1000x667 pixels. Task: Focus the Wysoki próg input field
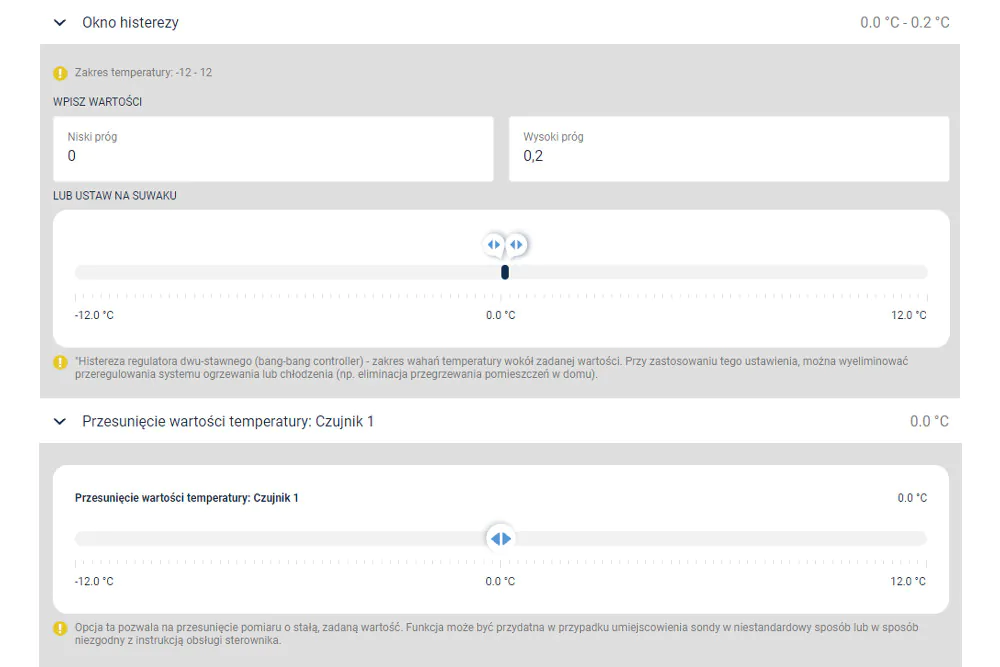click(x=729, y=149)
